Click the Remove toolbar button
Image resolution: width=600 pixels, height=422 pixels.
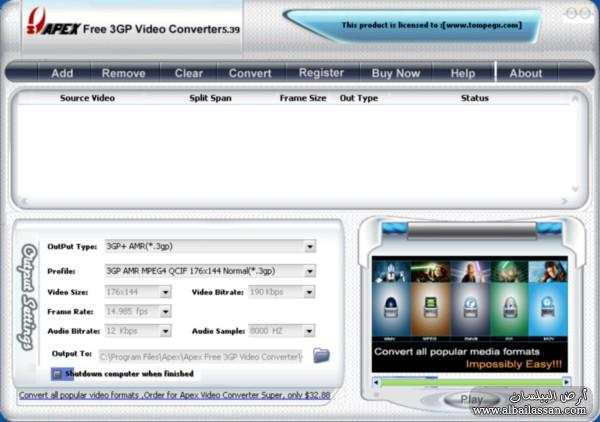pos(124,73)
